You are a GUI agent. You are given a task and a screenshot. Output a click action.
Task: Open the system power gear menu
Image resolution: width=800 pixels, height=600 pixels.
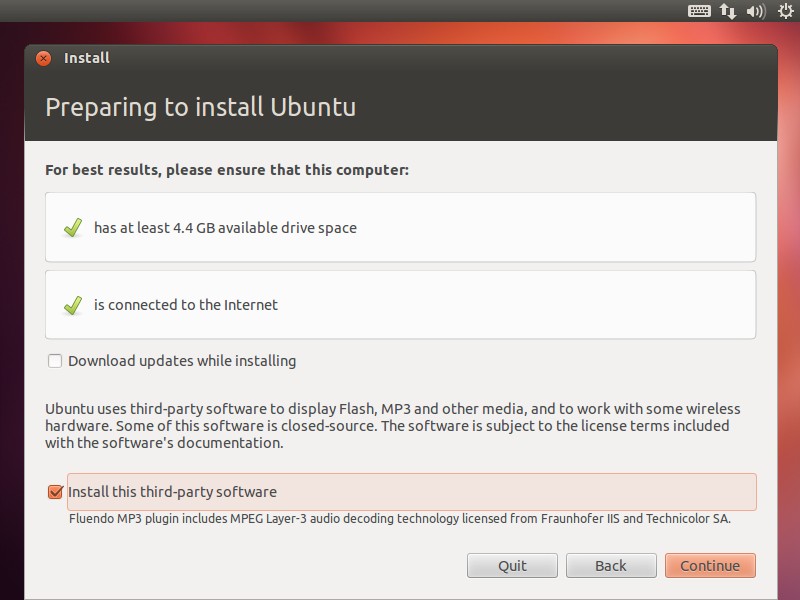pos(786,11)
